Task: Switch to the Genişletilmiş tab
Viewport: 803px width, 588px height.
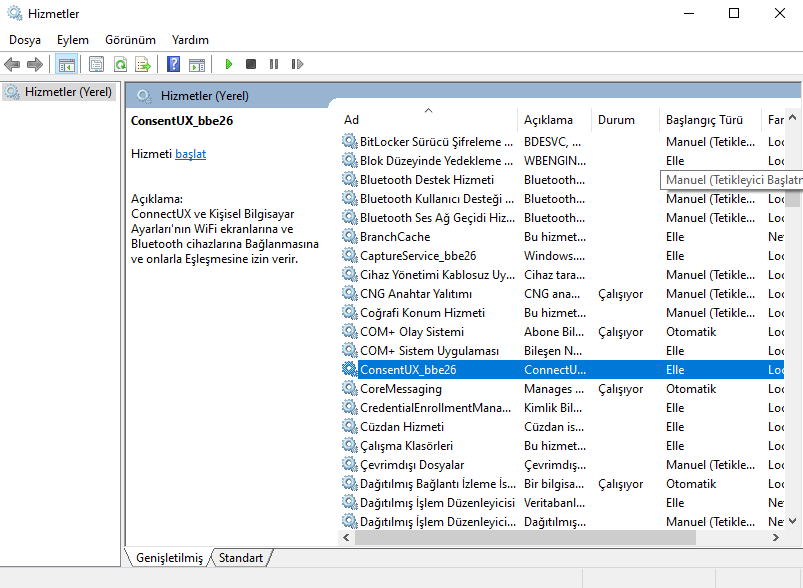Action: coord(169,558)
